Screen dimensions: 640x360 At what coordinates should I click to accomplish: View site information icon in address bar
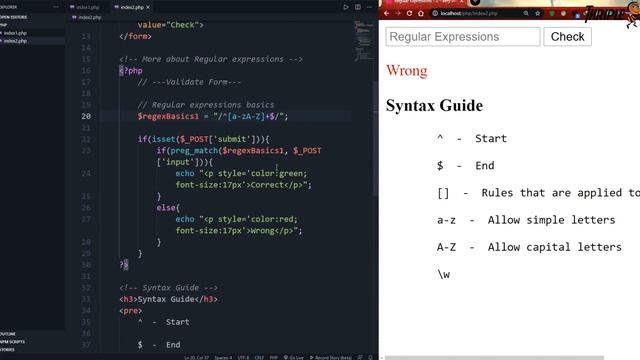click(x=435, y=13)
